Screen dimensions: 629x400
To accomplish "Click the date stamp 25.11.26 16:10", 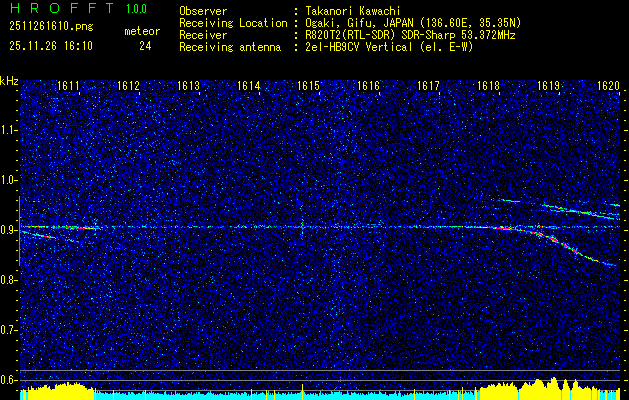I will pos(51,46).
